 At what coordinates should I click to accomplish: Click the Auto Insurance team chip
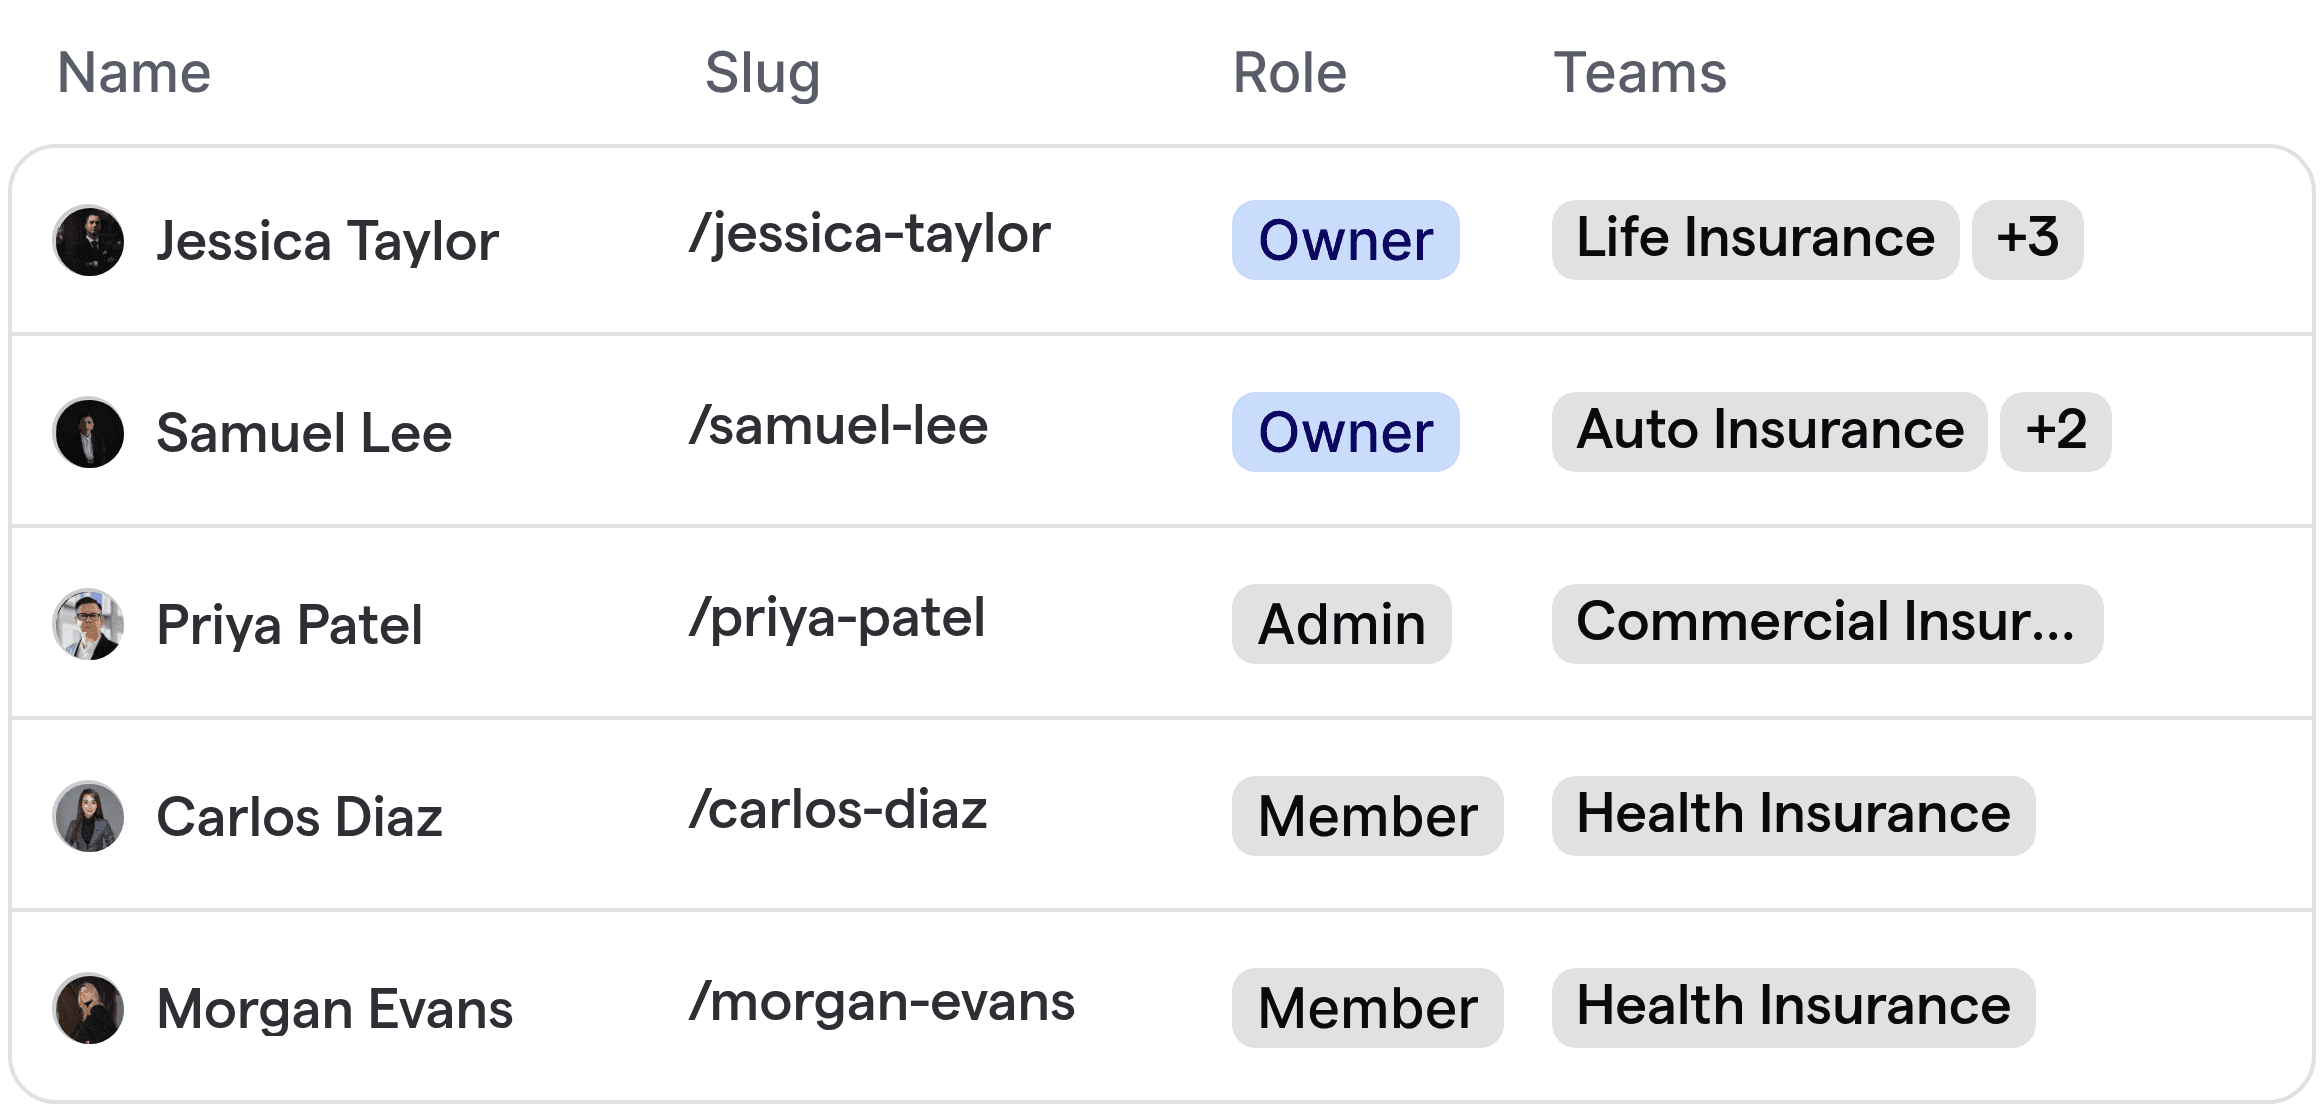[x=1769, y=430]
